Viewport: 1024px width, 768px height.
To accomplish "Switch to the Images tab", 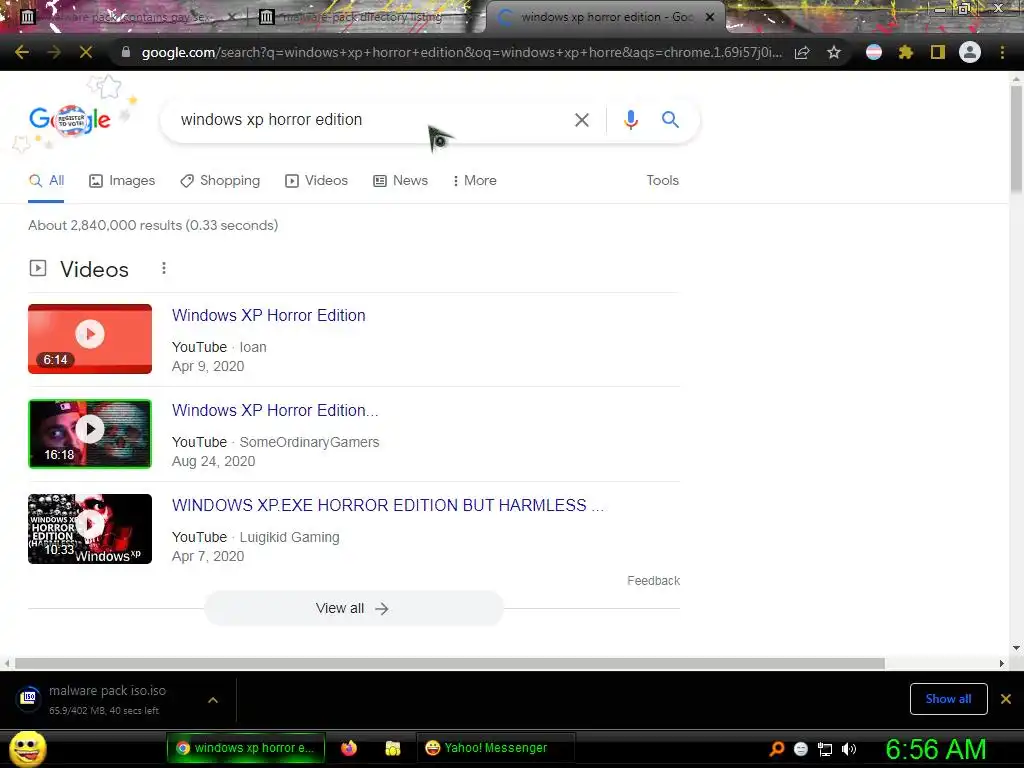I will tap(122, 181).
